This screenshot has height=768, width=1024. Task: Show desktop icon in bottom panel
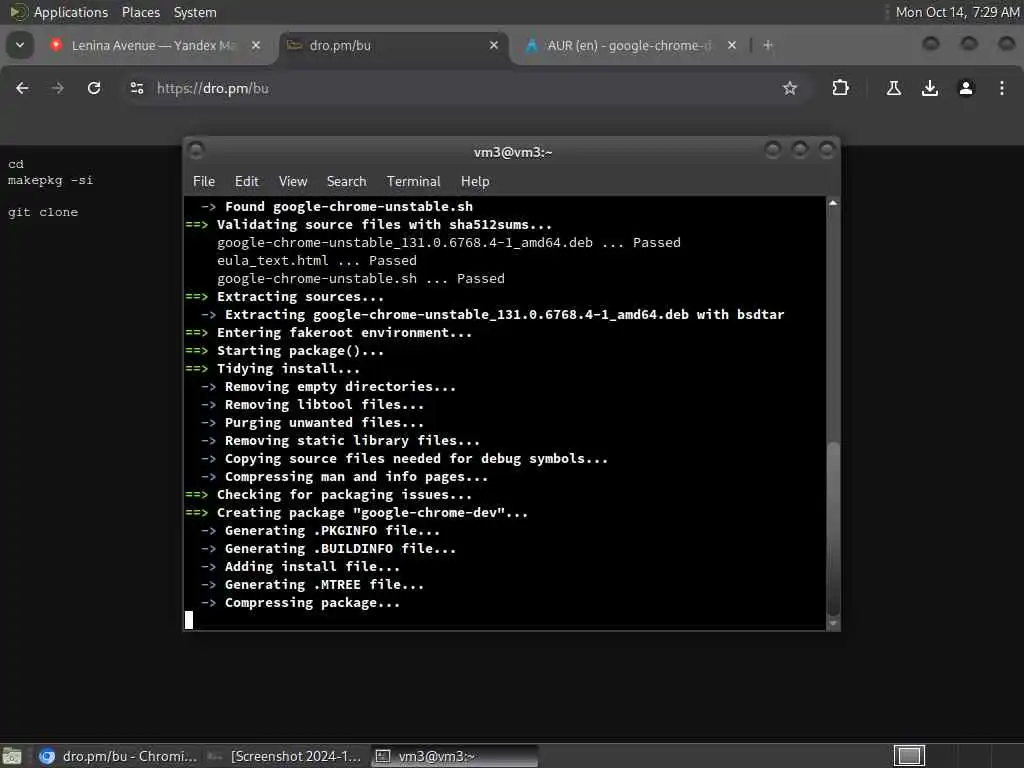click(x=12, y=756)
